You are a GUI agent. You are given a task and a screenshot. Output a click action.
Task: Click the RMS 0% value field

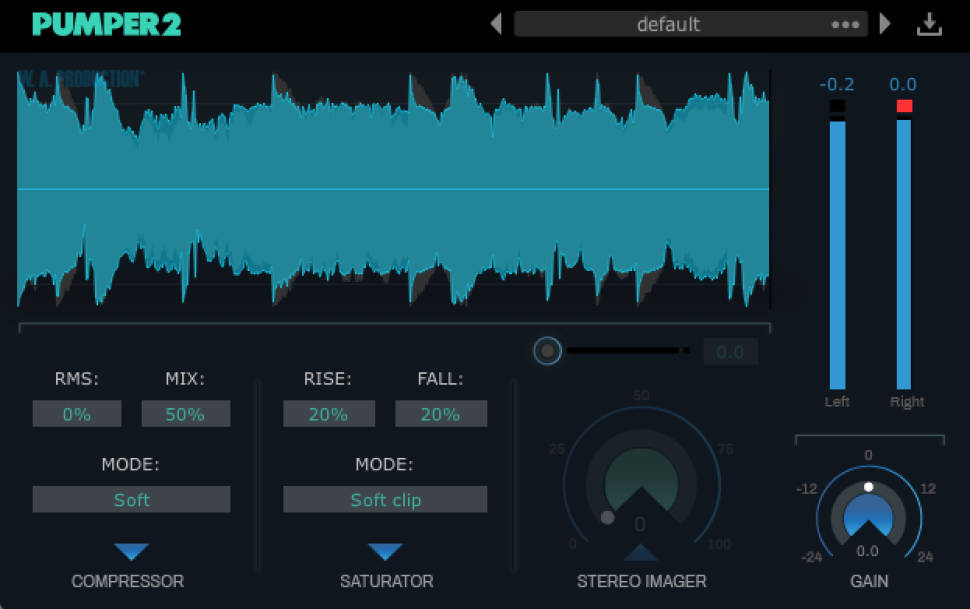pos(77,413)
